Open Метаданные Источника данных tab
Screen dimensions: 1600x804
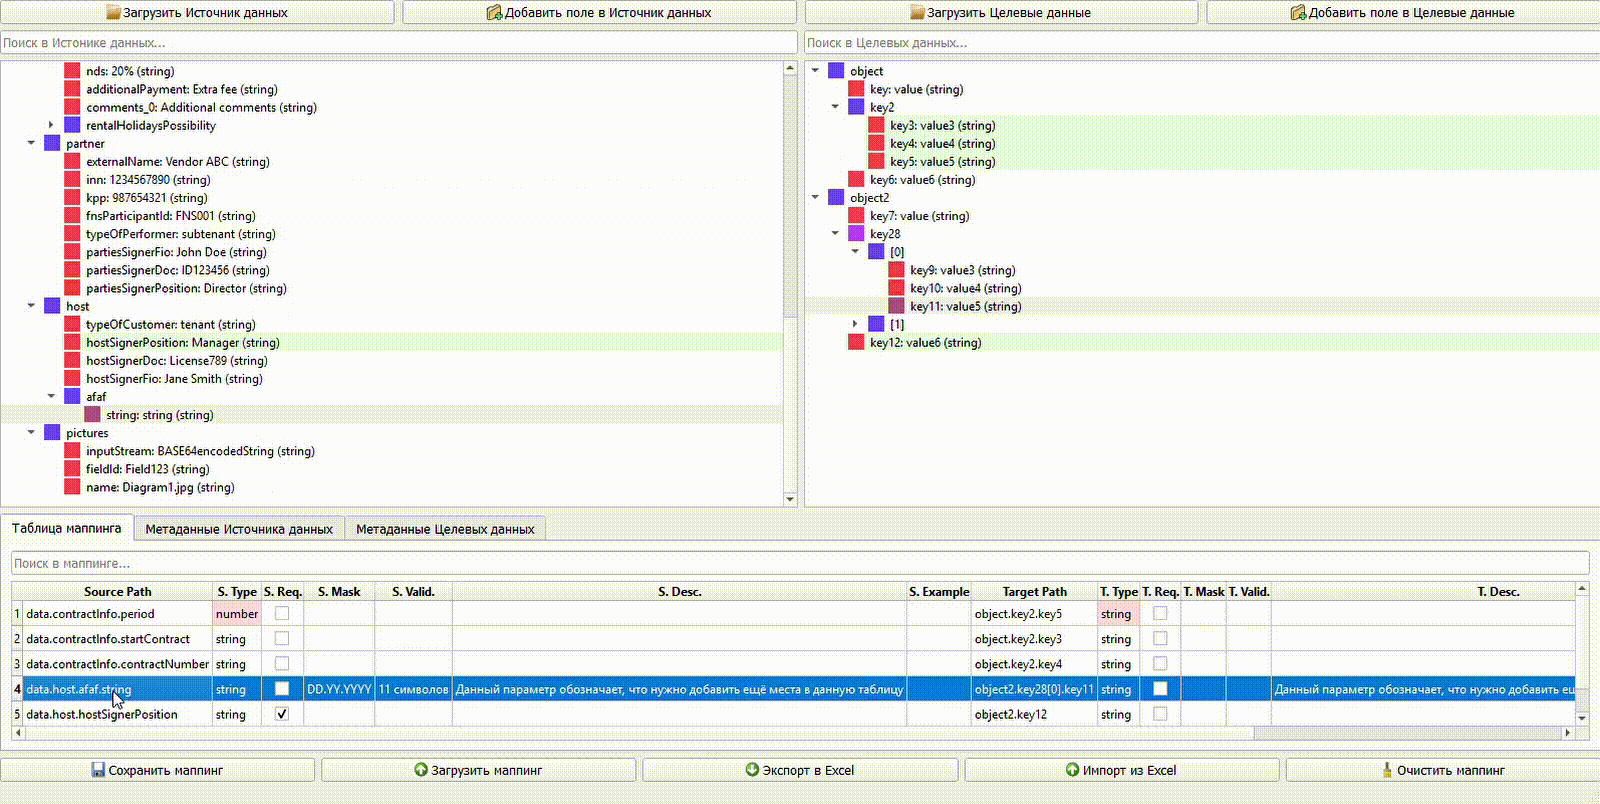(x=239, y=529)
